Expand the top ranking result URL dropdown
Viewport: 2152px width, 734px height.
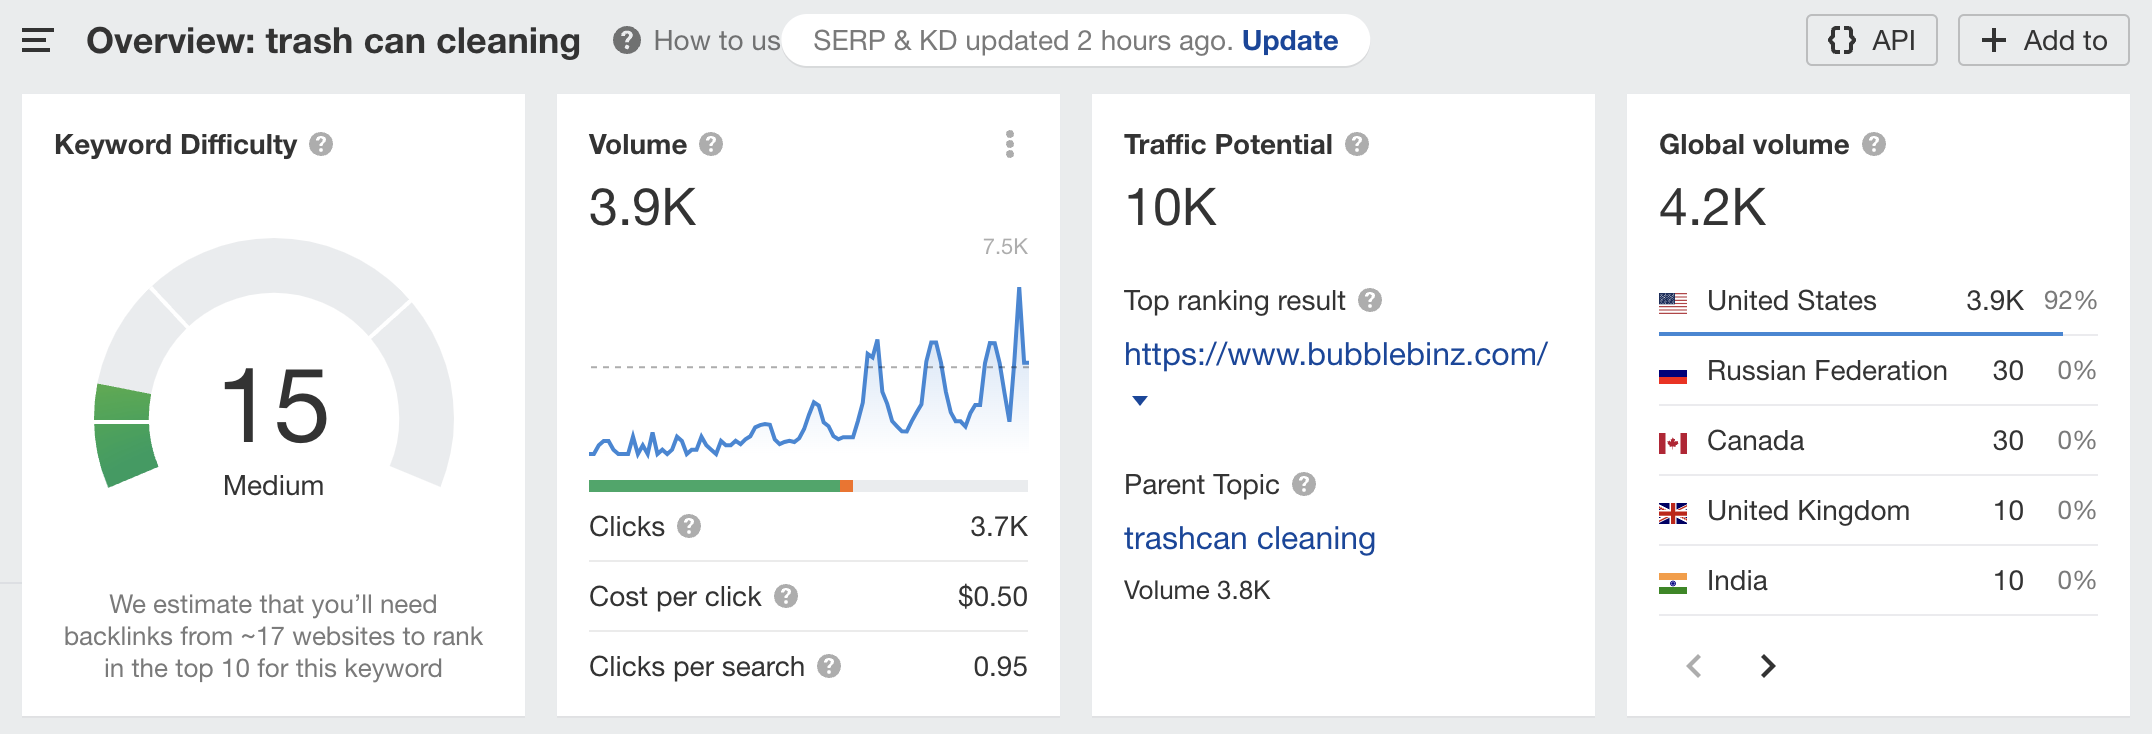tap(1140, 400)
